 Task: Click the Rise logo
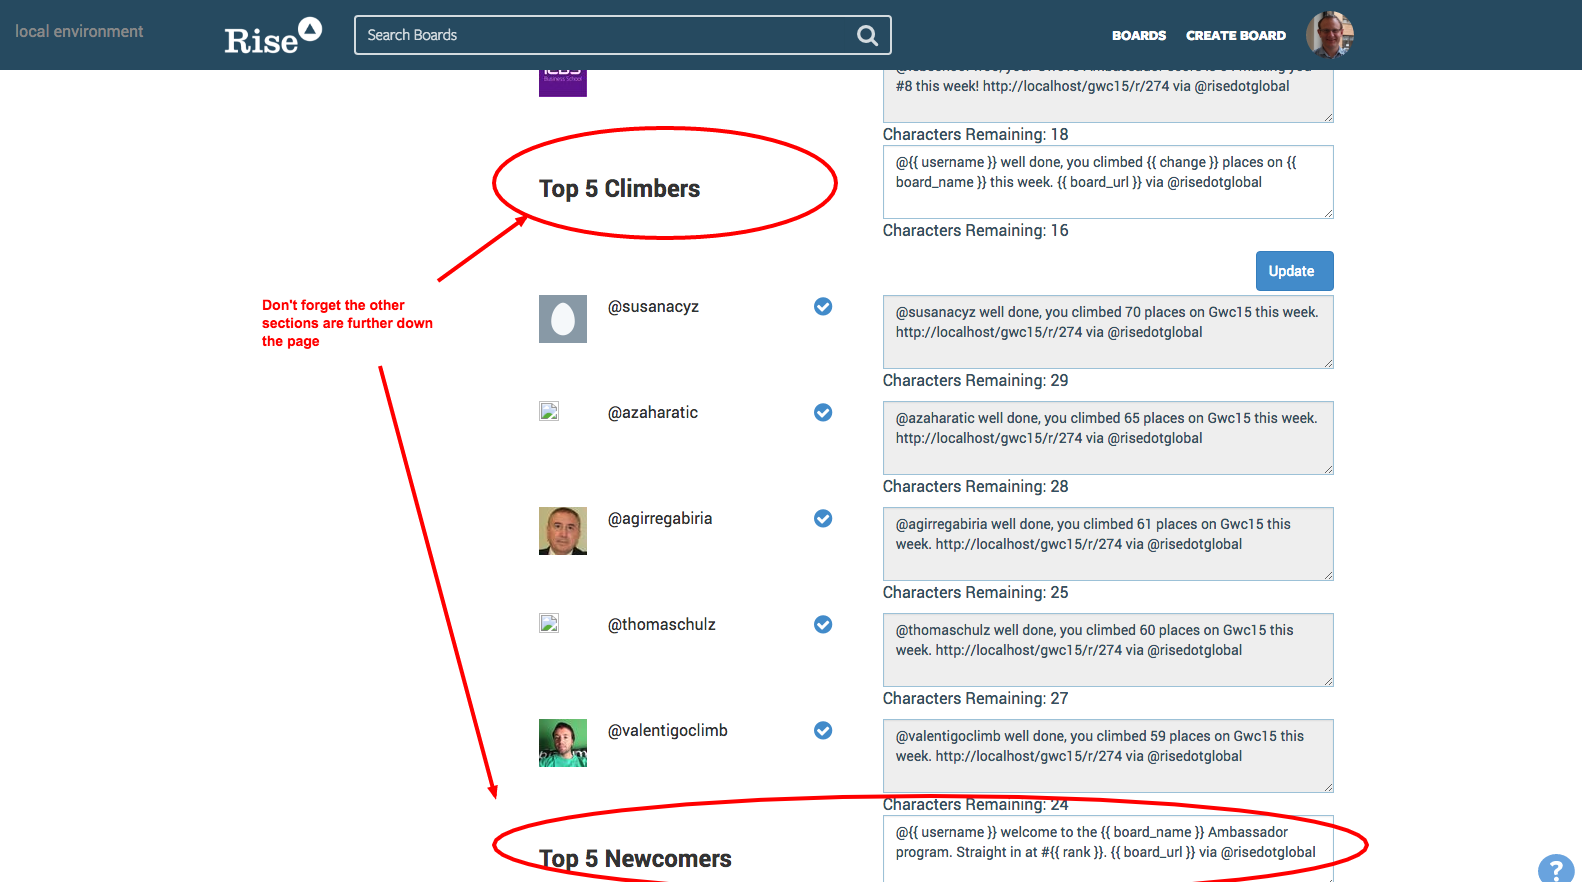(x=272, y=36)
